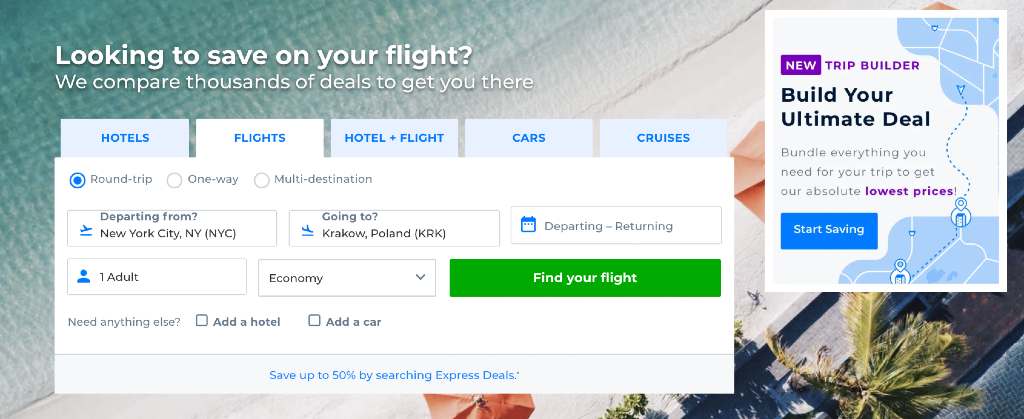Viewport: 1024px width, 419px height.
Task: Click the calendar icon for dates
Action: coord(528,225)
